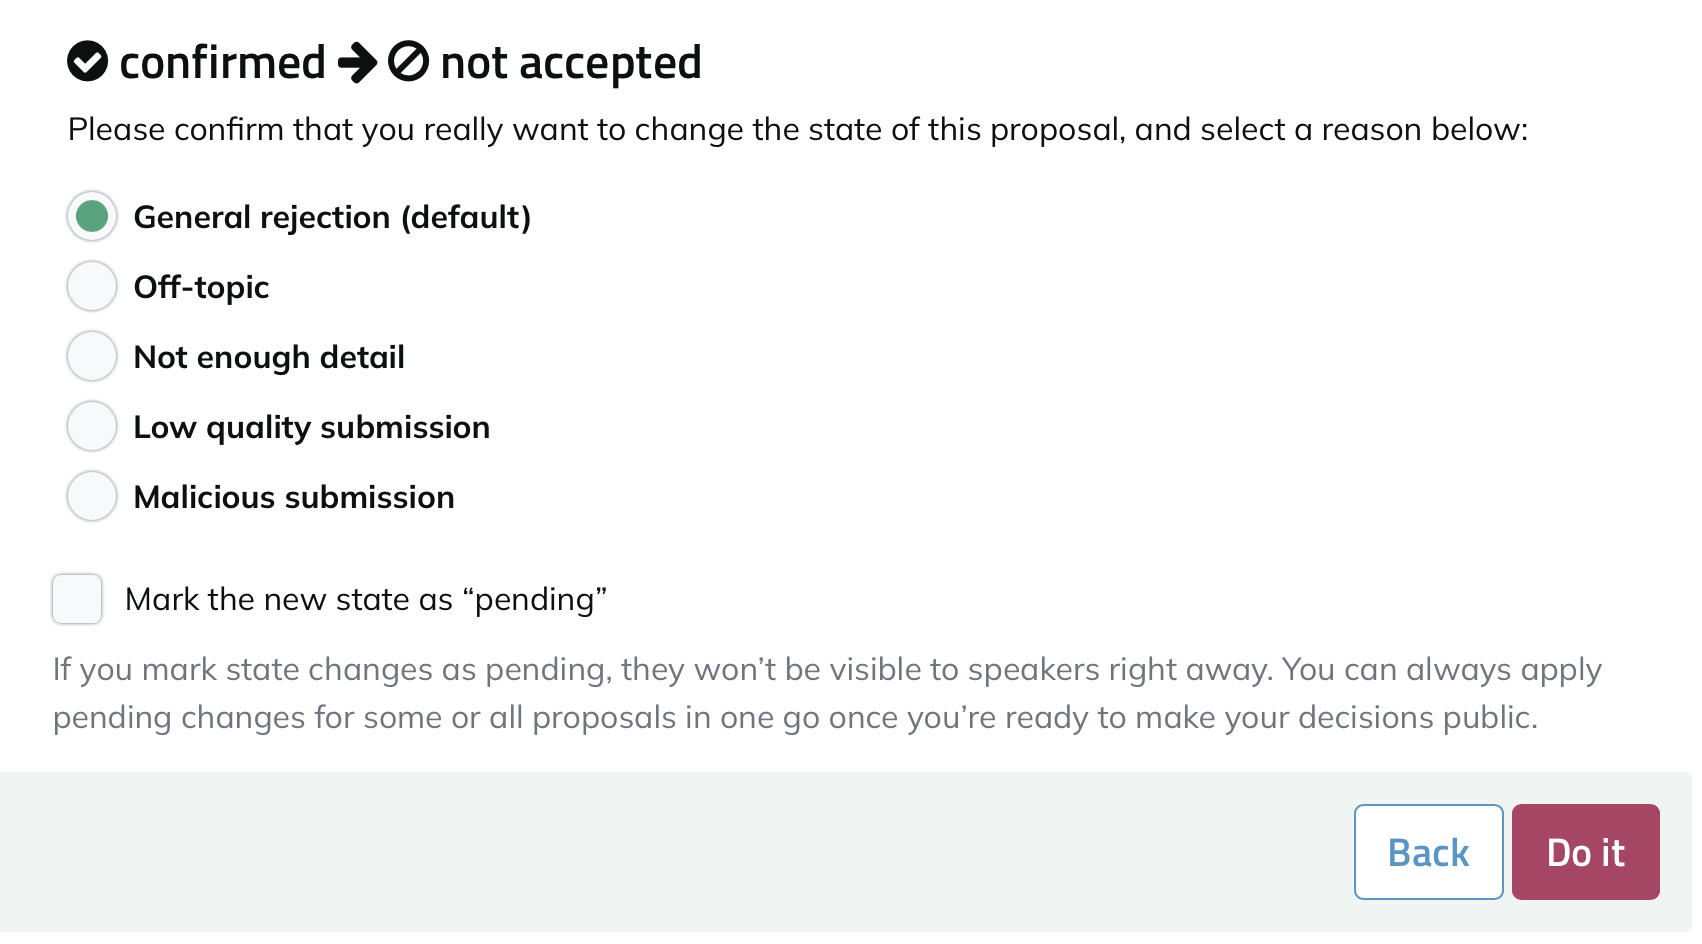Screen dimensions: 1702x944
Task: Click the 'confirmed' heading text
Action: (x=223, y=63)
